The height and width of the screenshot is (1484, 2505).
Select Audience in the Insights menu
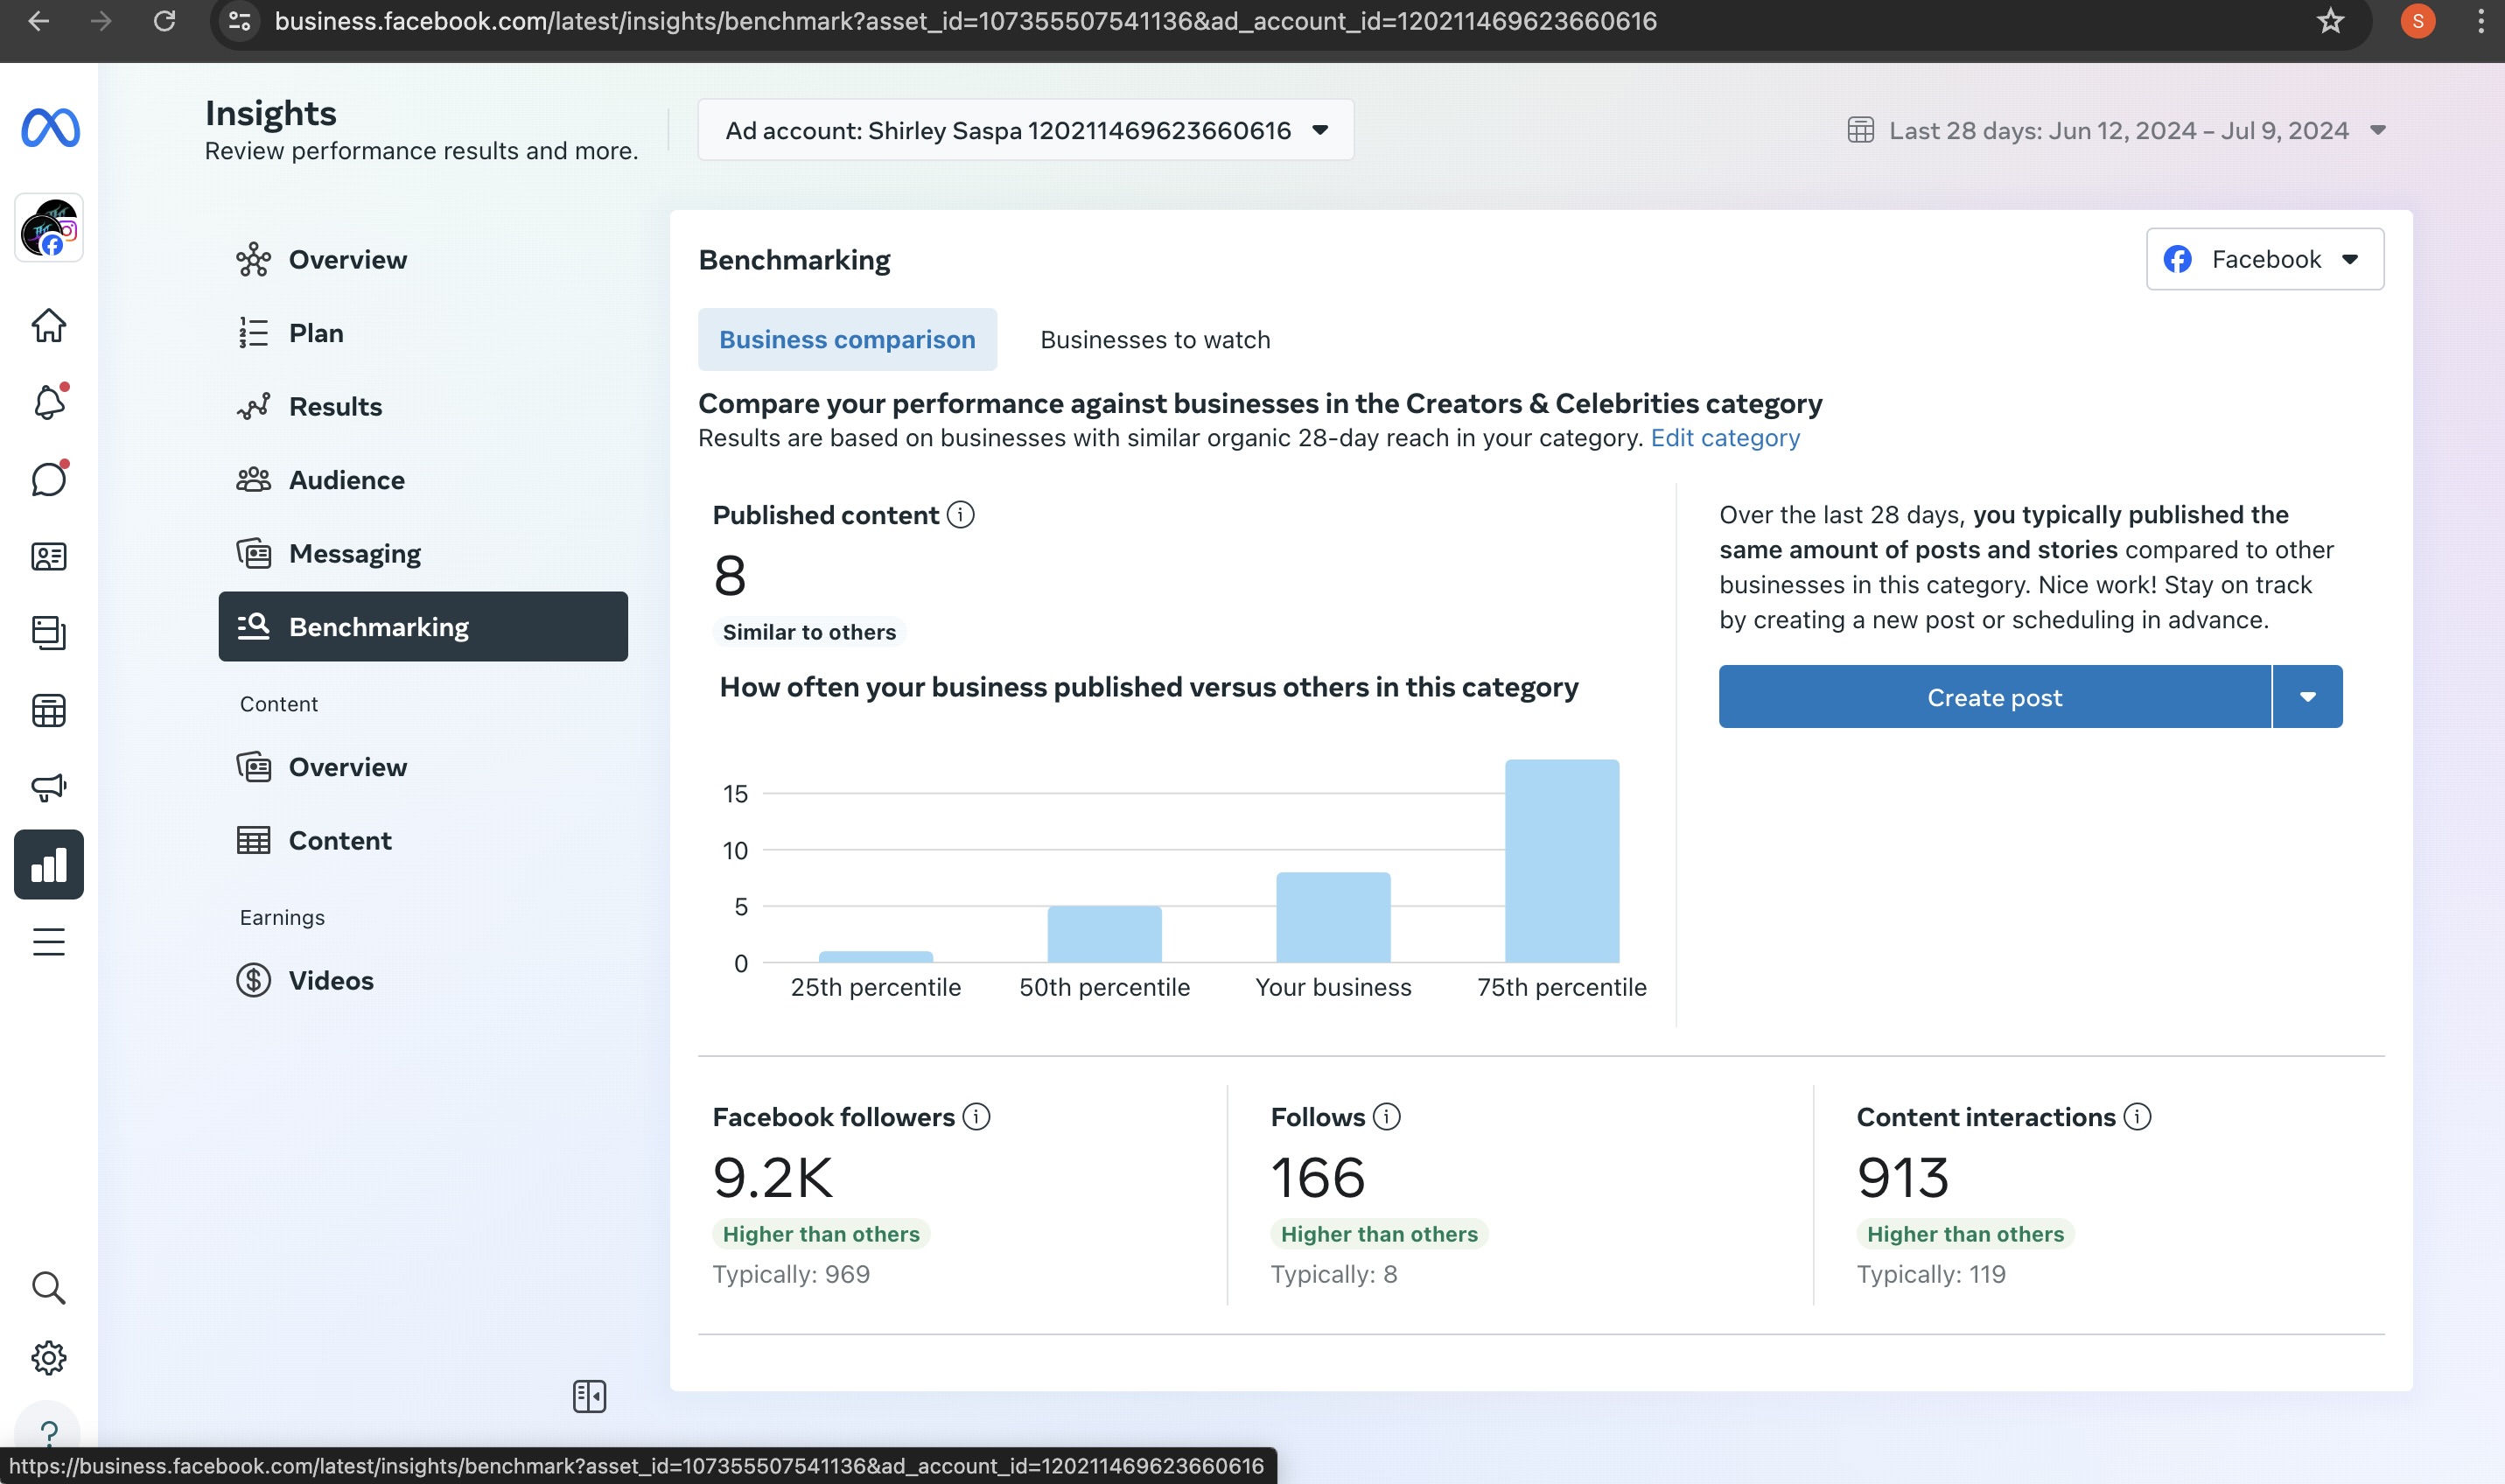346,480
